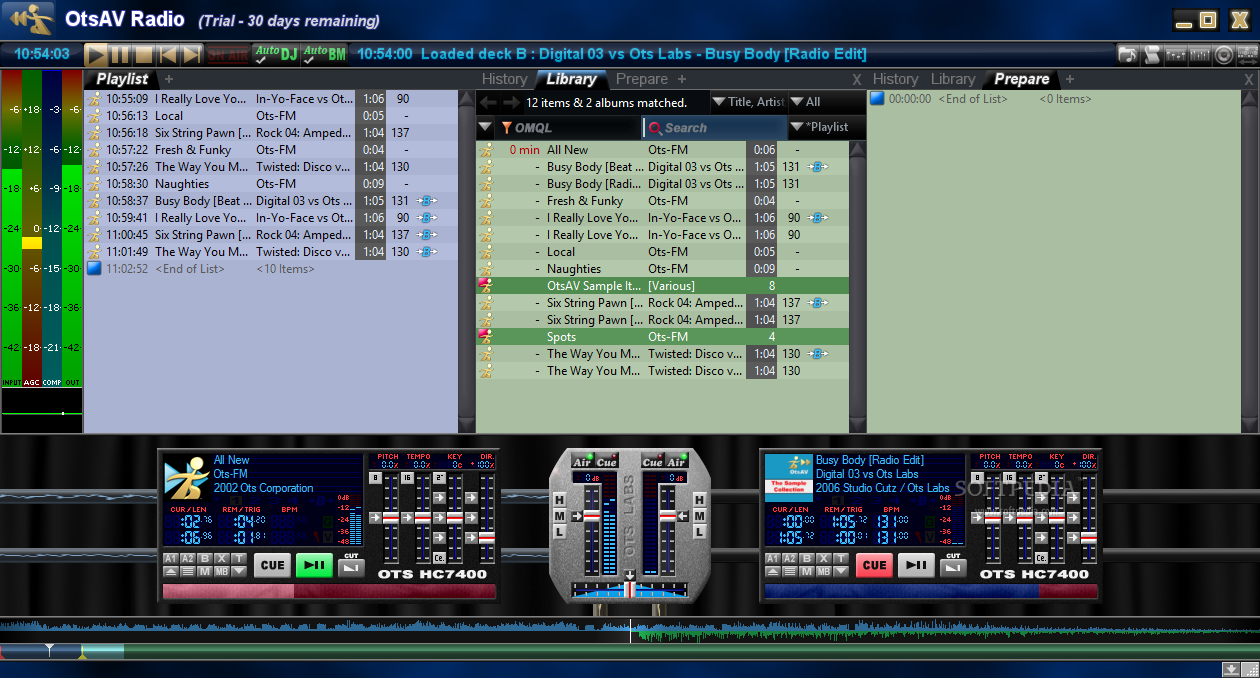Start playback with the main toolbar Play button

(96, 55)
